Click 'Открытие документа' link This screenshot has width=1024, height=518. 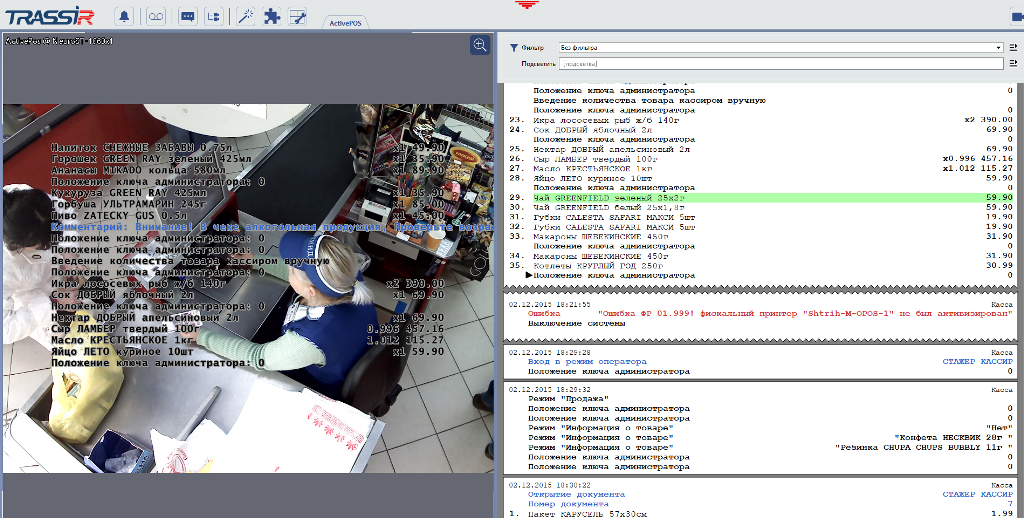pos(576,494)
